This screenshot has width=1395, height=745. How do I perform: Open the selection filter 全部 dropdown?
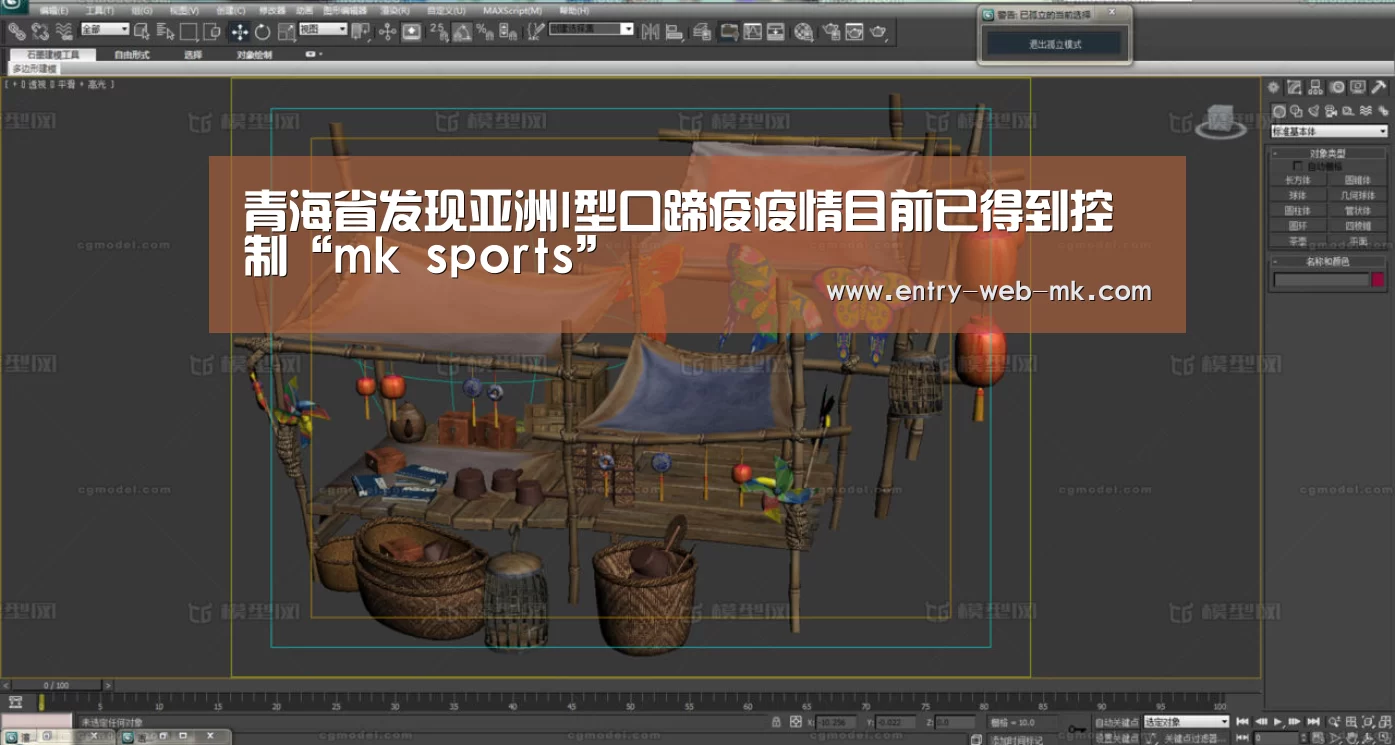pyautogui.click(x=105, y=29)
